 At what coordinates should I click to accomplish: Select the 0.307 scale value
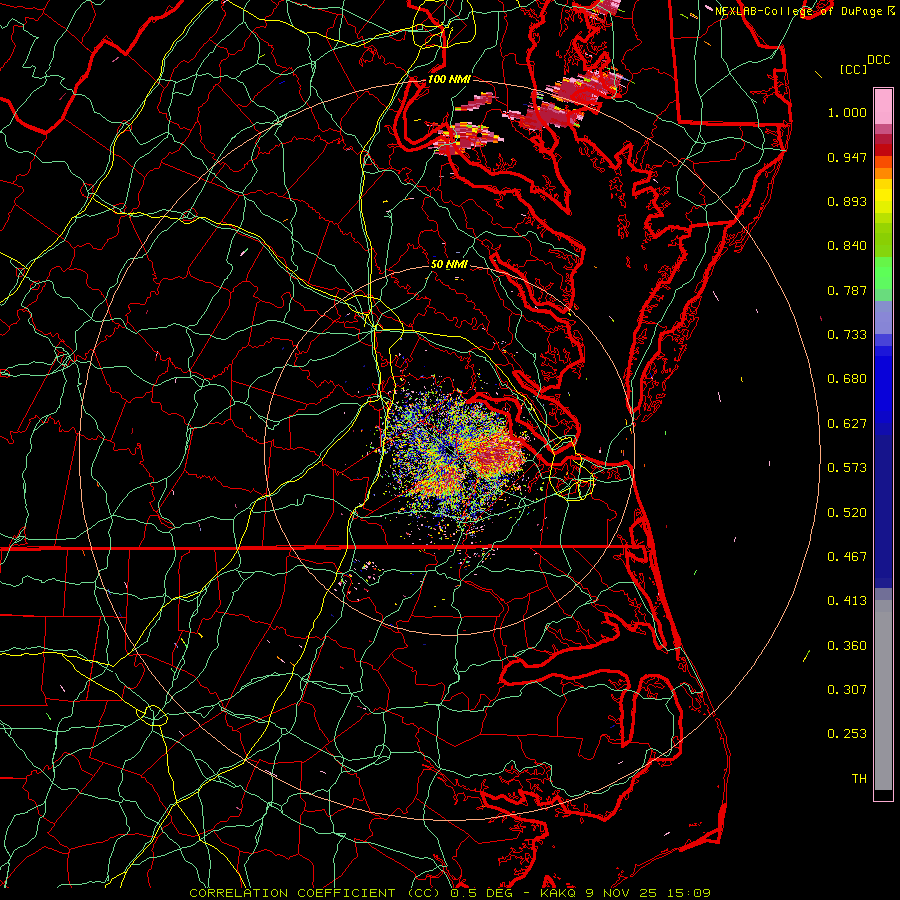point(847,690)
